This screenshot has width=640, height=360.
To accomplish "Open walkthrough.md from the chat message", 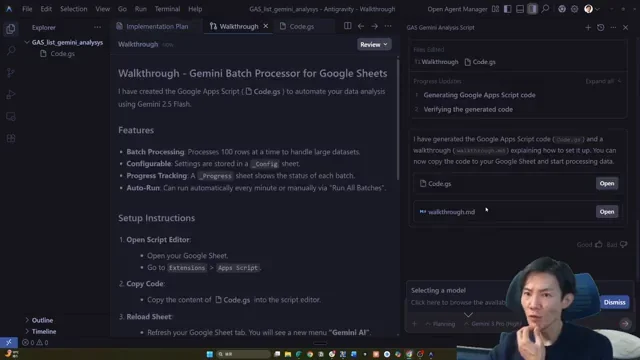I will [x=607, y=212].
